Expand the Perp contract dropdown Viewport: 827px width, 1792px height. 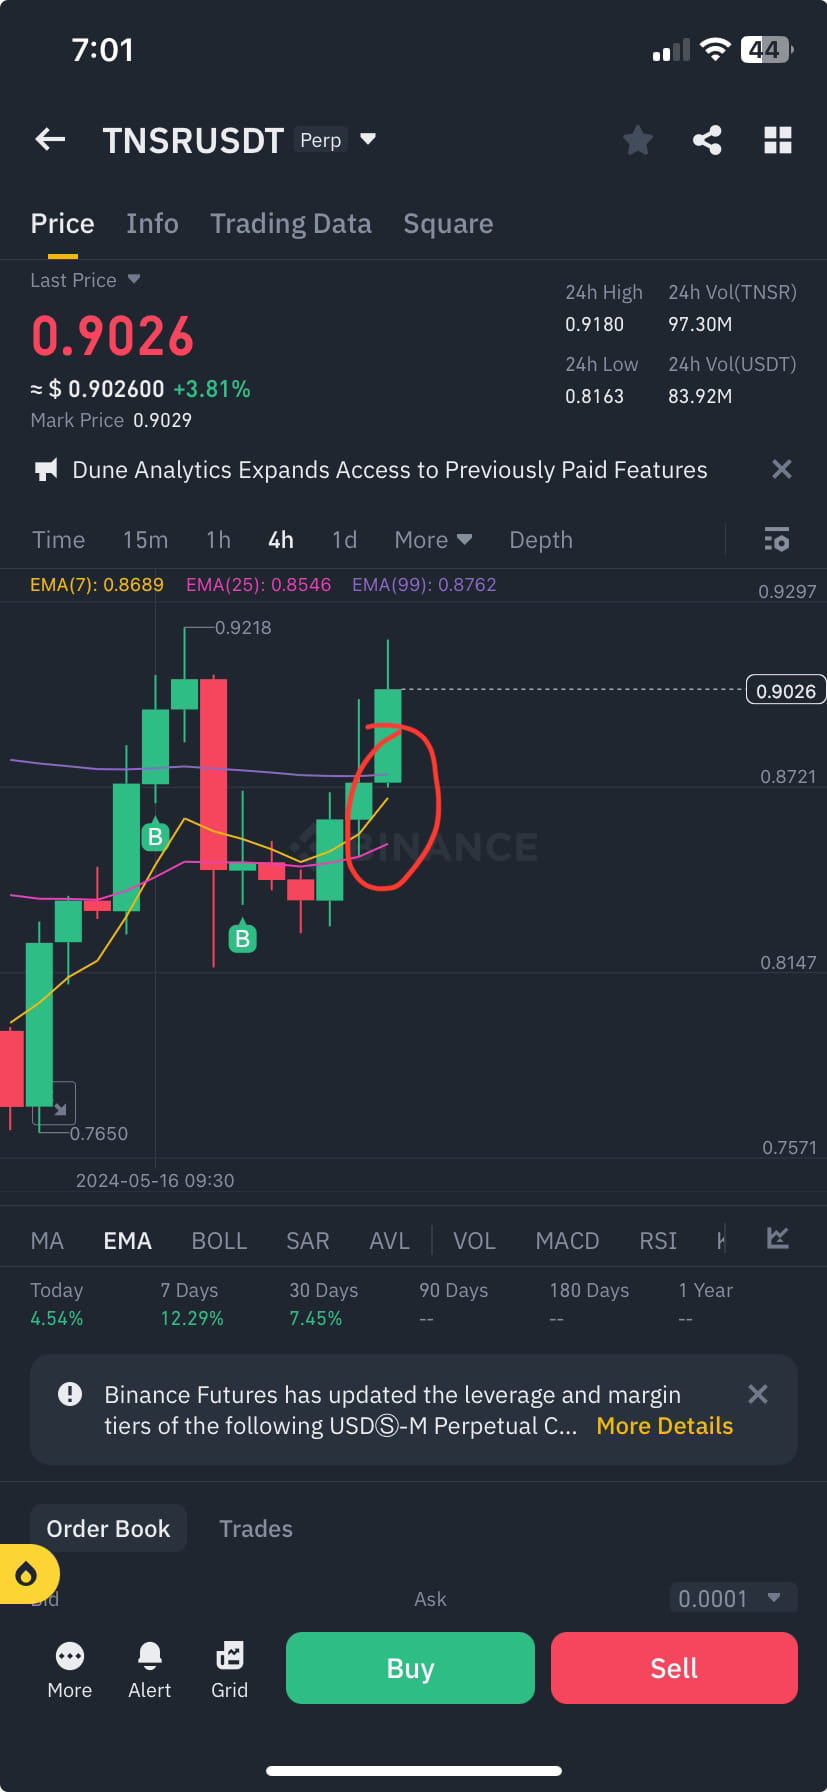367,140
